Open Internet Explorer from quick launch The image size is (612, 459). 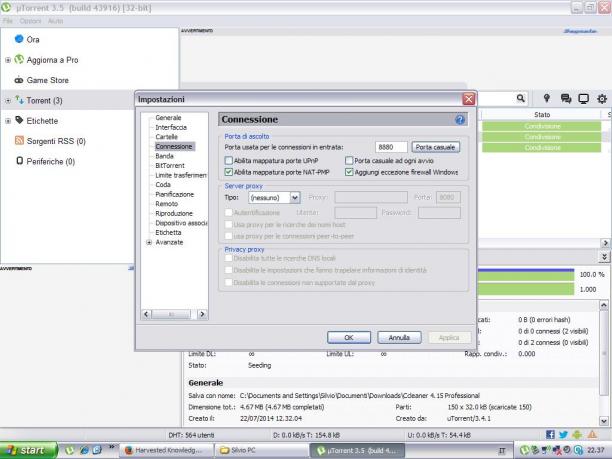(84, 450)
